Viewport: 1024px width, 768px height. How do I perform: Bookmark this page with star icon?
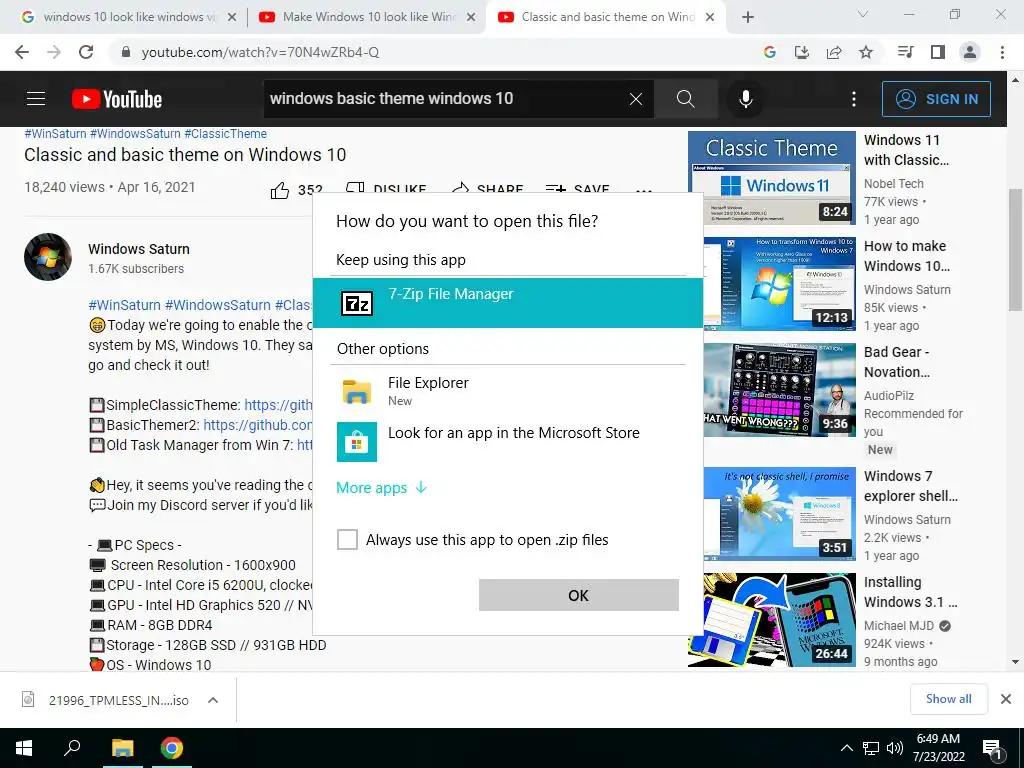(866, 52)
